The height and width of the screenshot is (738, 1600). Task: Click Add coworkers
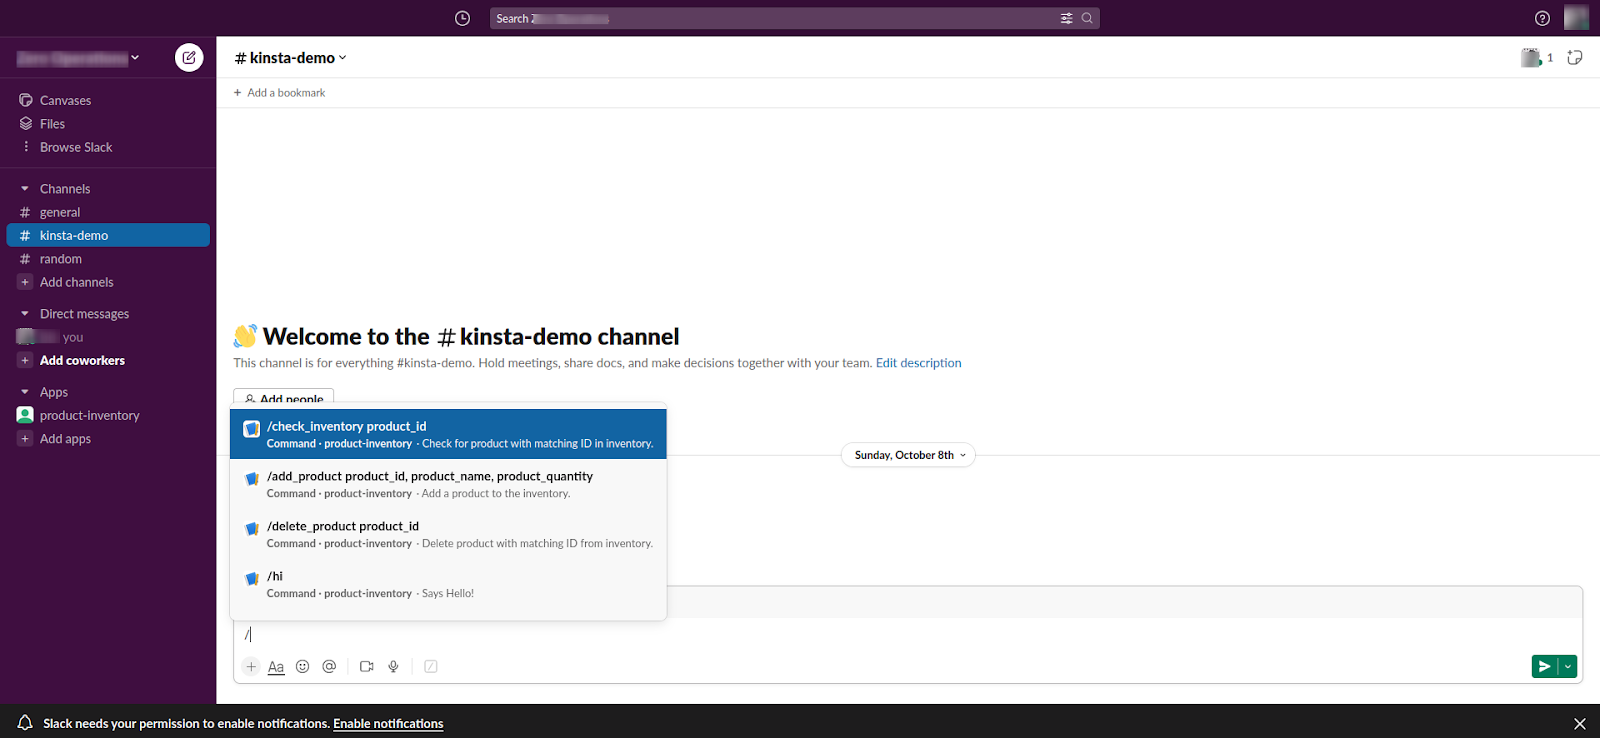[x=82, y=360]
